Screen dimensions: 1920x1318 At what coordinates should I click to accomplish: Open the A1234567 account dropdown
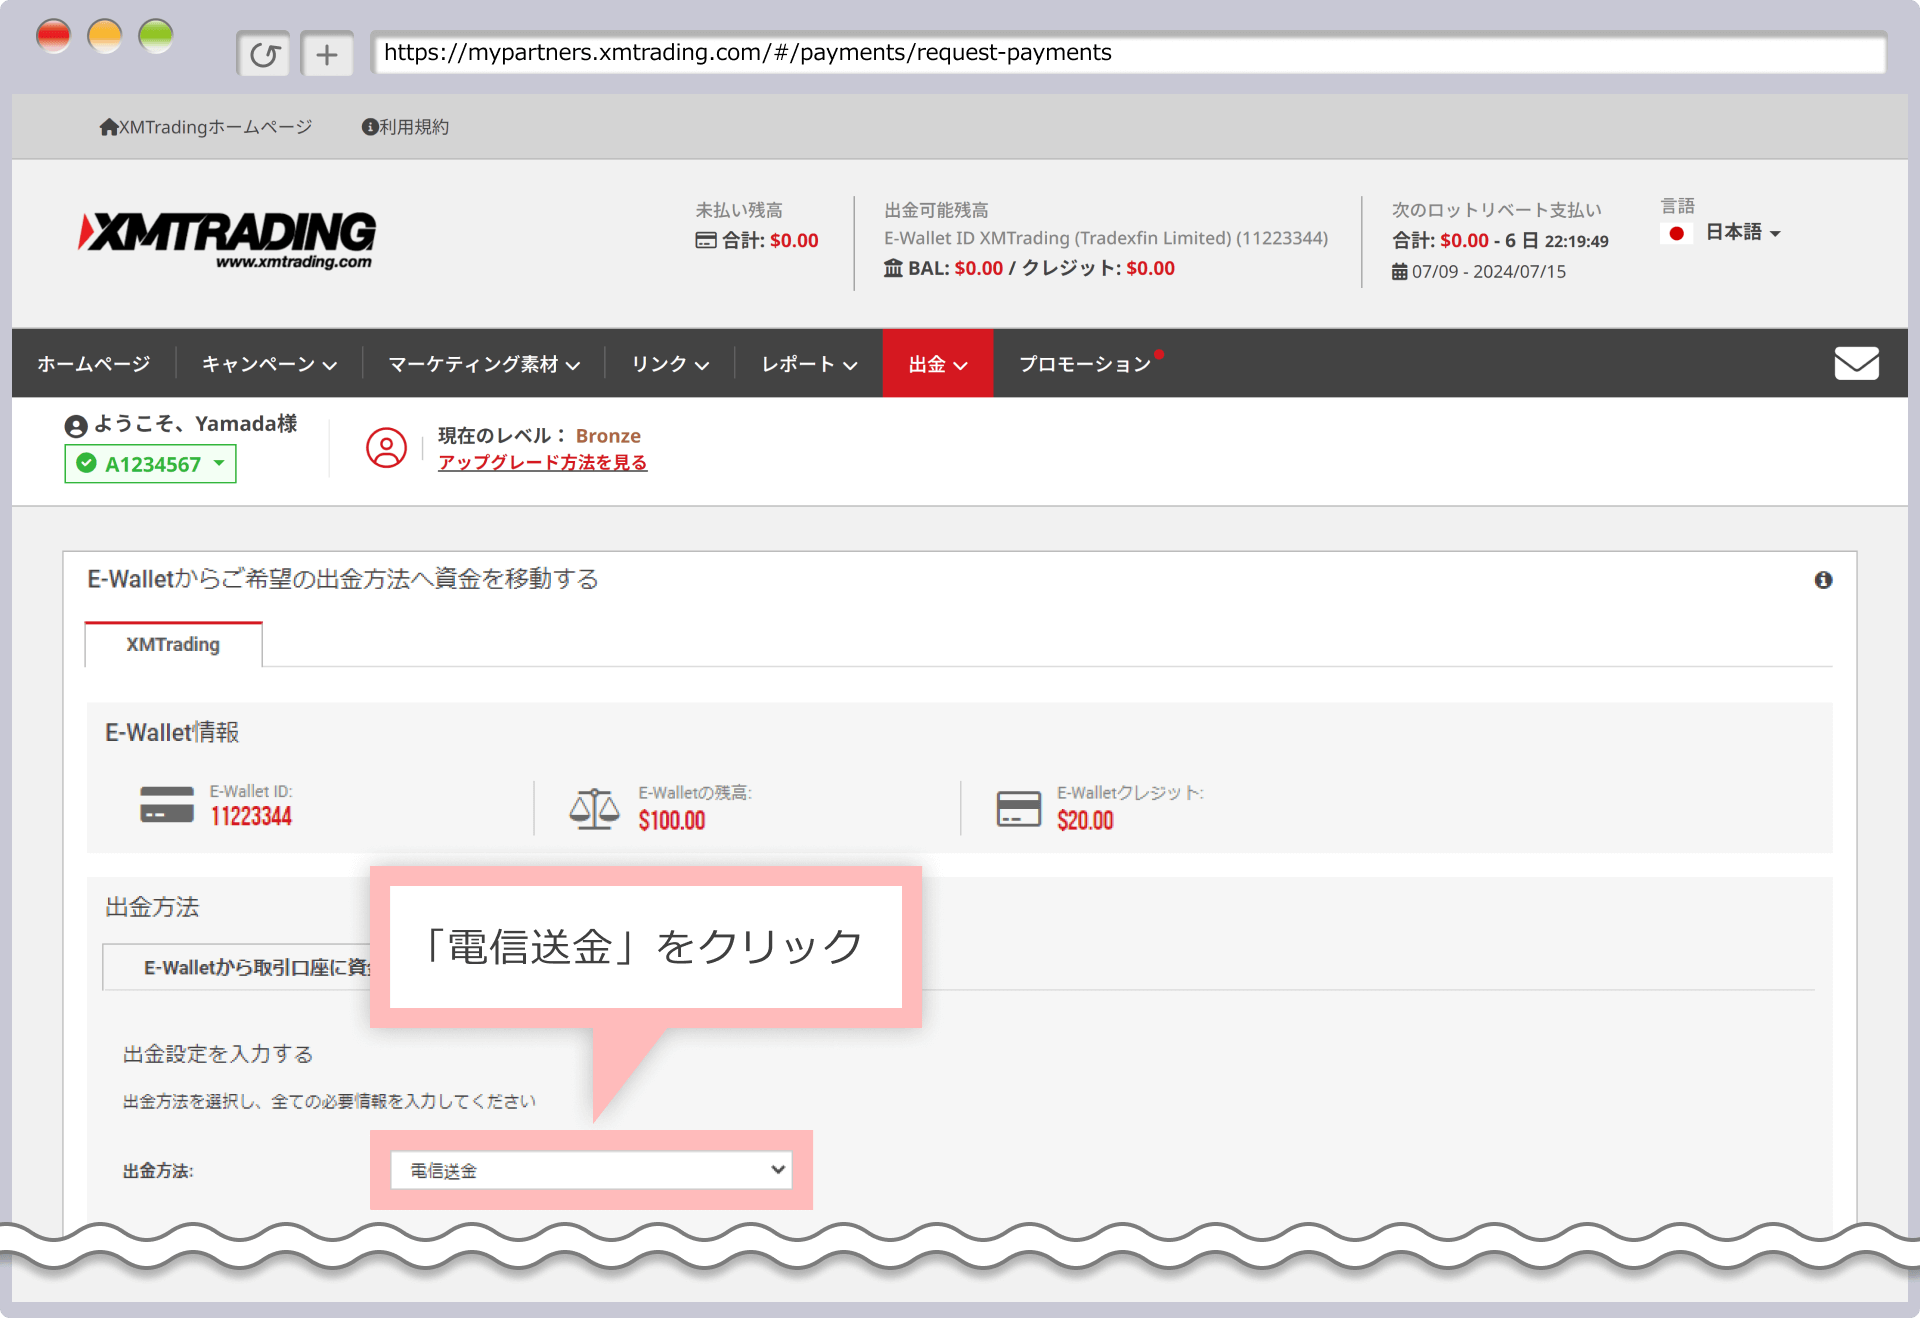(x=151, y=464)
